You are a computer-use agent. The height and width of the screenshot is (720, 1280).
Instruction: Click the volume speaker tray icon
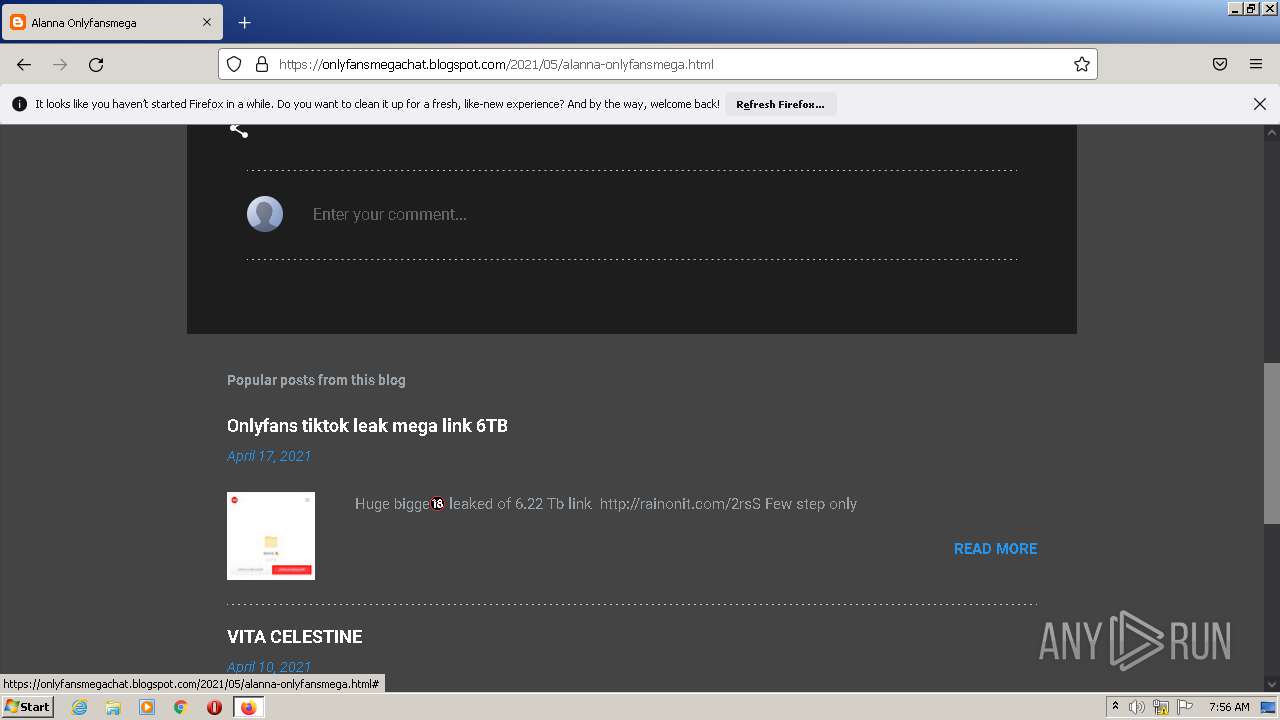pyautogui.click(x=1137, y=707)
